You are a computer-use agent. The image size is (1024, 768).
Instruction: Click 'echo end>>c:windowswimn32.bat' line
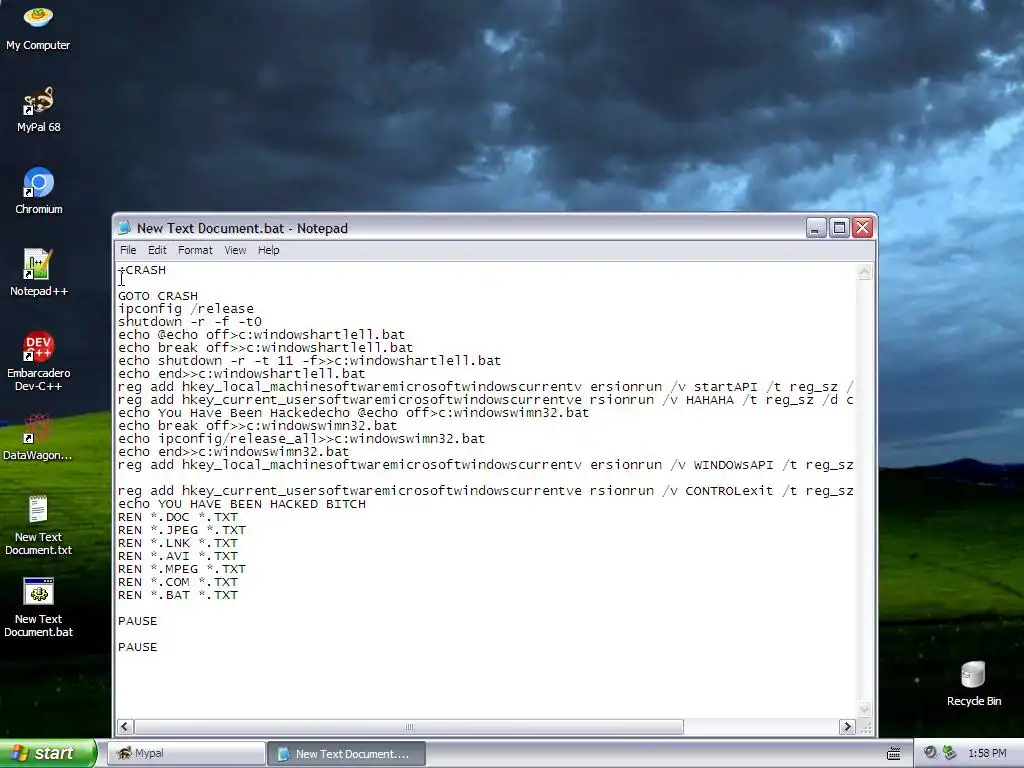tap(234, 452)
